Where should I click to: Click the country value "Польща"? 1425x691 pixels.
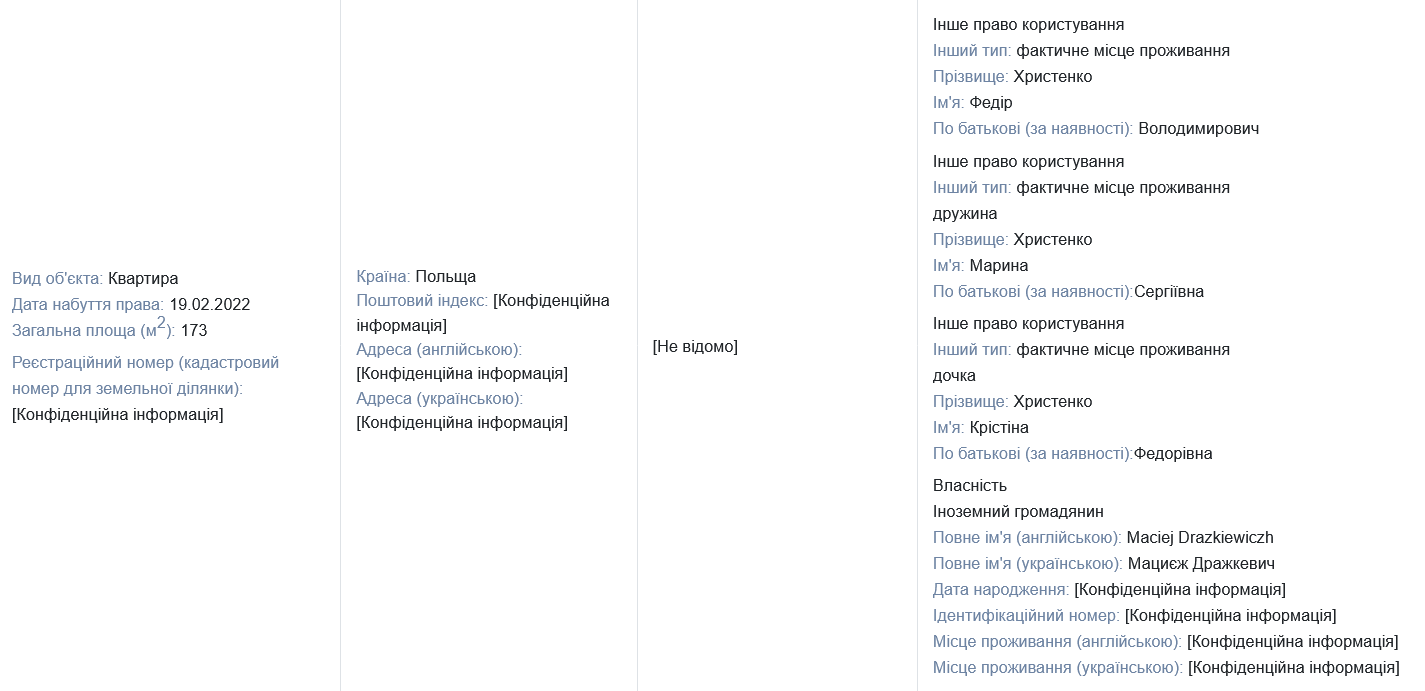(x=445, y=277)
